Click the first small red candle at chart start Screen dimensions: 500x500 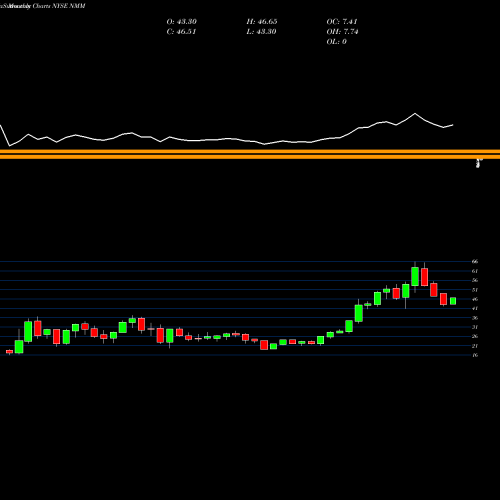point(9,352)
